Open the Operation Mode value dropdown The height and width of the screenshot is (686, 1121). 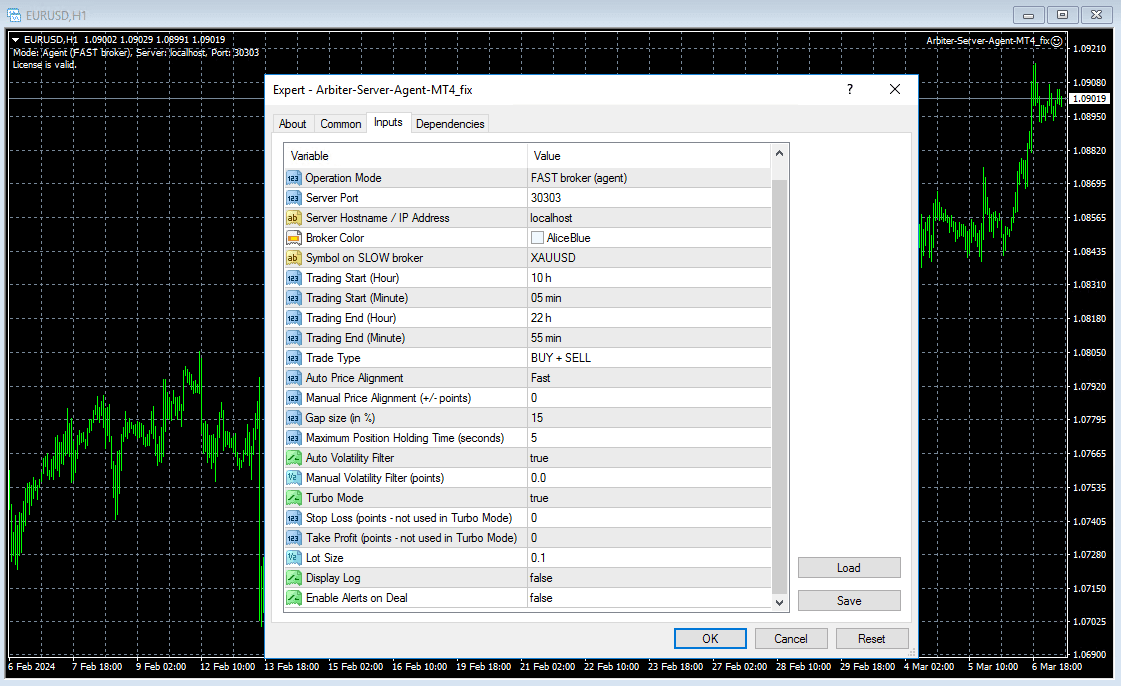coord(648,178)
